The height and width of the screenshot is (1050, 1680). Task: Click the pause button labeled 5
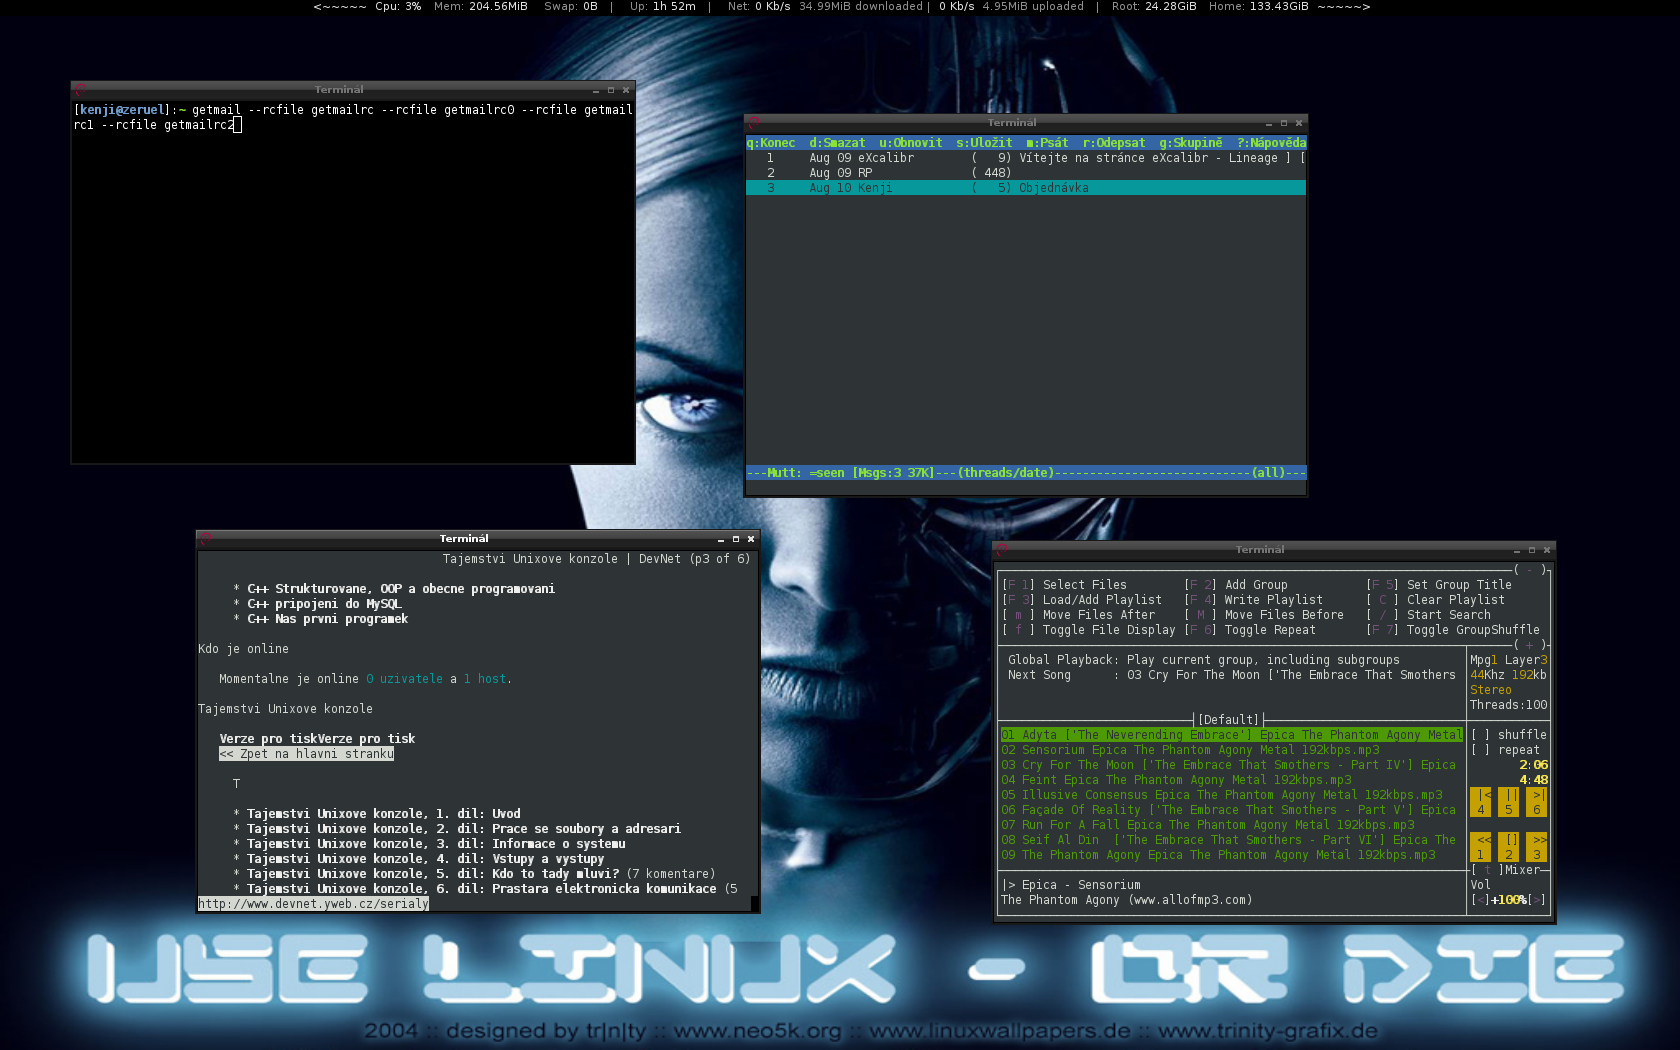(1509, 802)
